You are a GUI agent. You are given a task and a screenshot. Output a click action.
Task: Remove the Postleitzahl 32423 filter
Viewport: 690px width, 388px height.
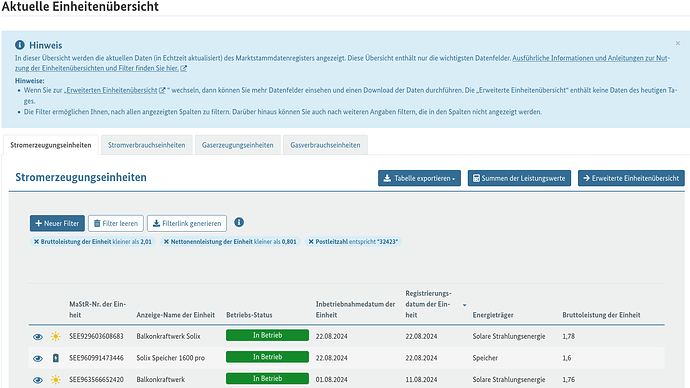(x=311, y=242)
